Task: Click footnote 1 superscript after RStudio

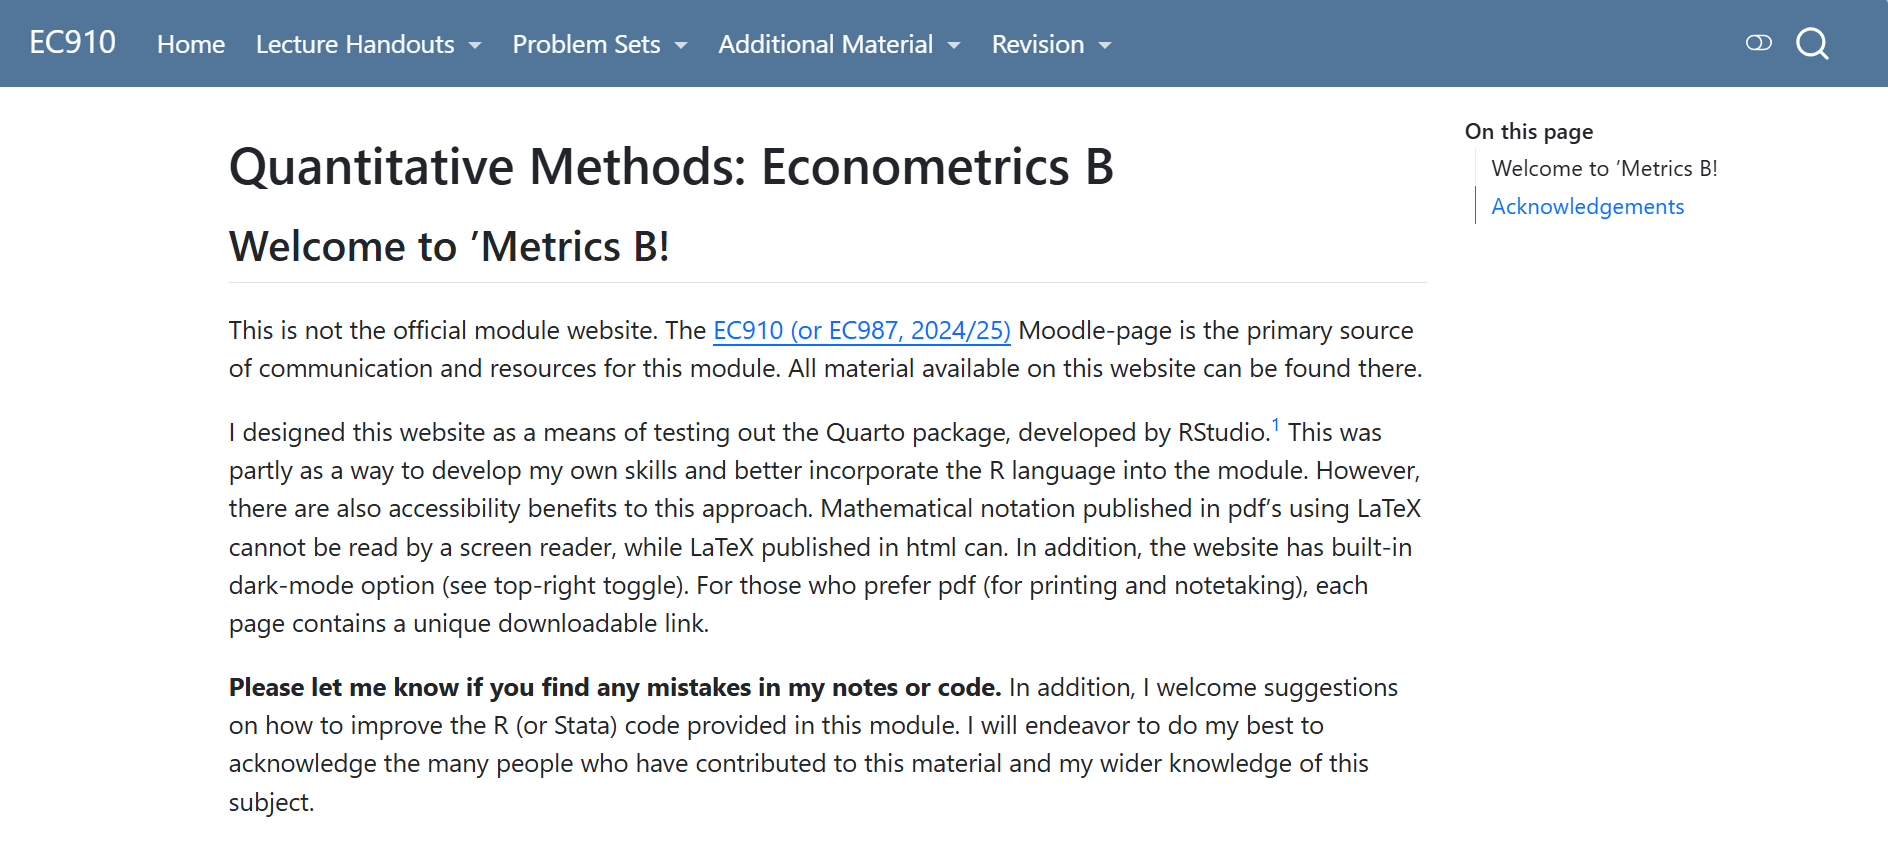Action: point(1276,424)
